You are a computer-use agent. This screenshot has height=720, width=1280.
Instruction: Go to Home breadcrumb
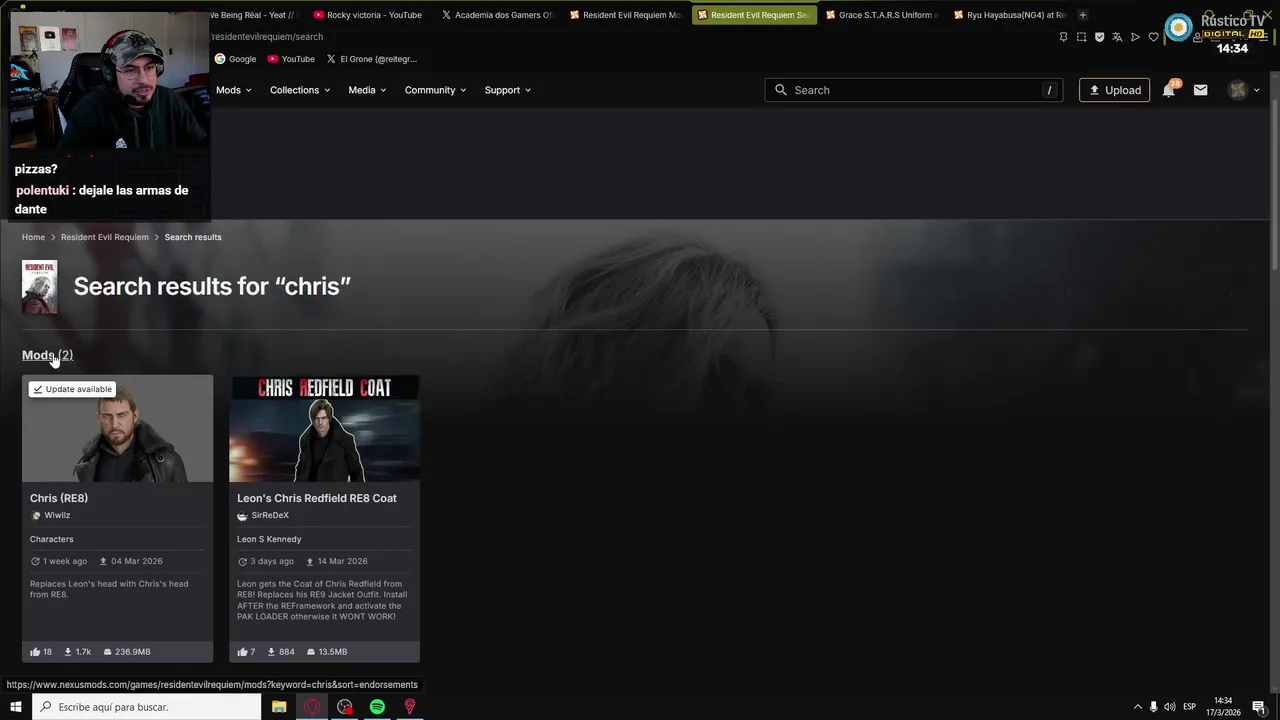click(33, 237)
